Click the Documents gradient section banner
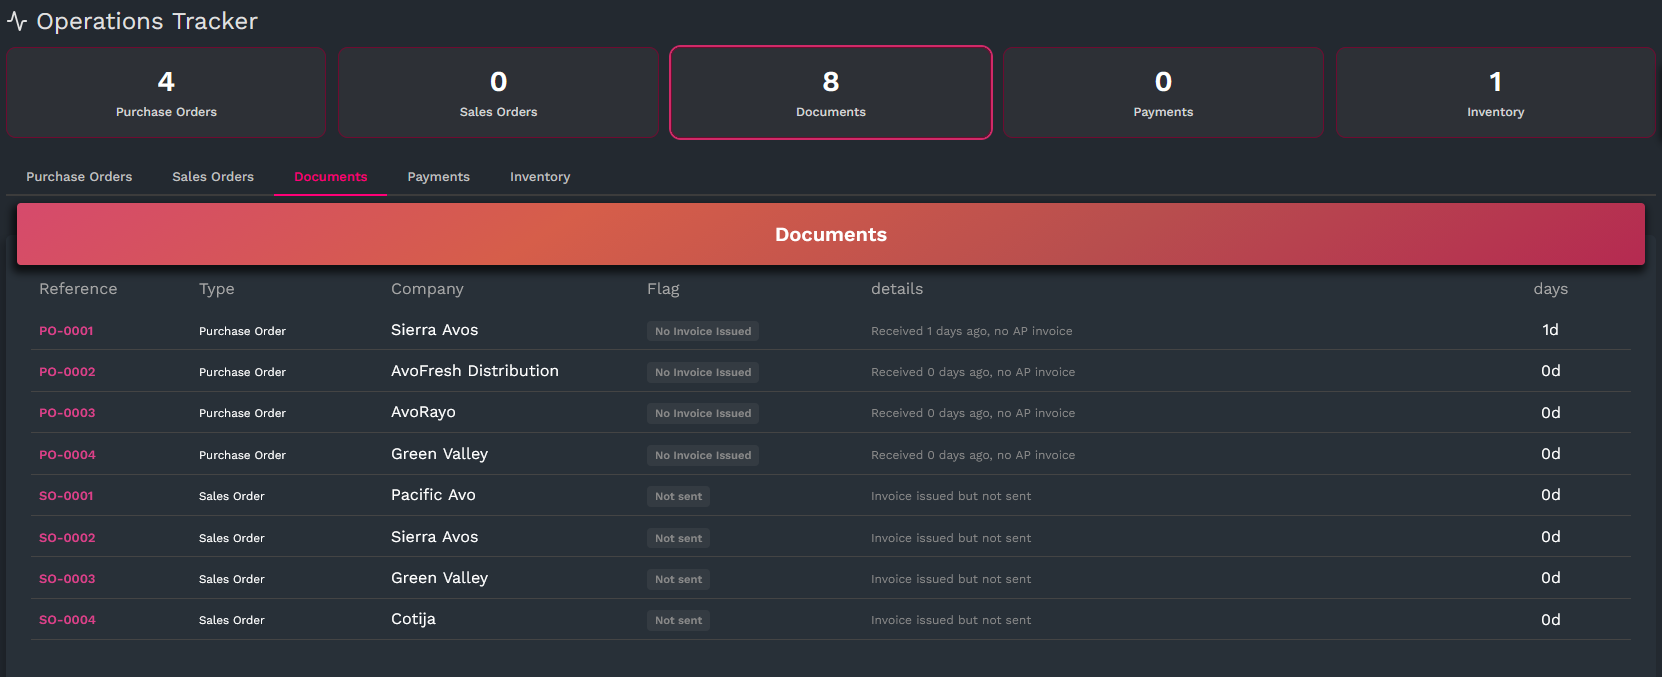Screen dimensions: 1662x677 point(831,234)
